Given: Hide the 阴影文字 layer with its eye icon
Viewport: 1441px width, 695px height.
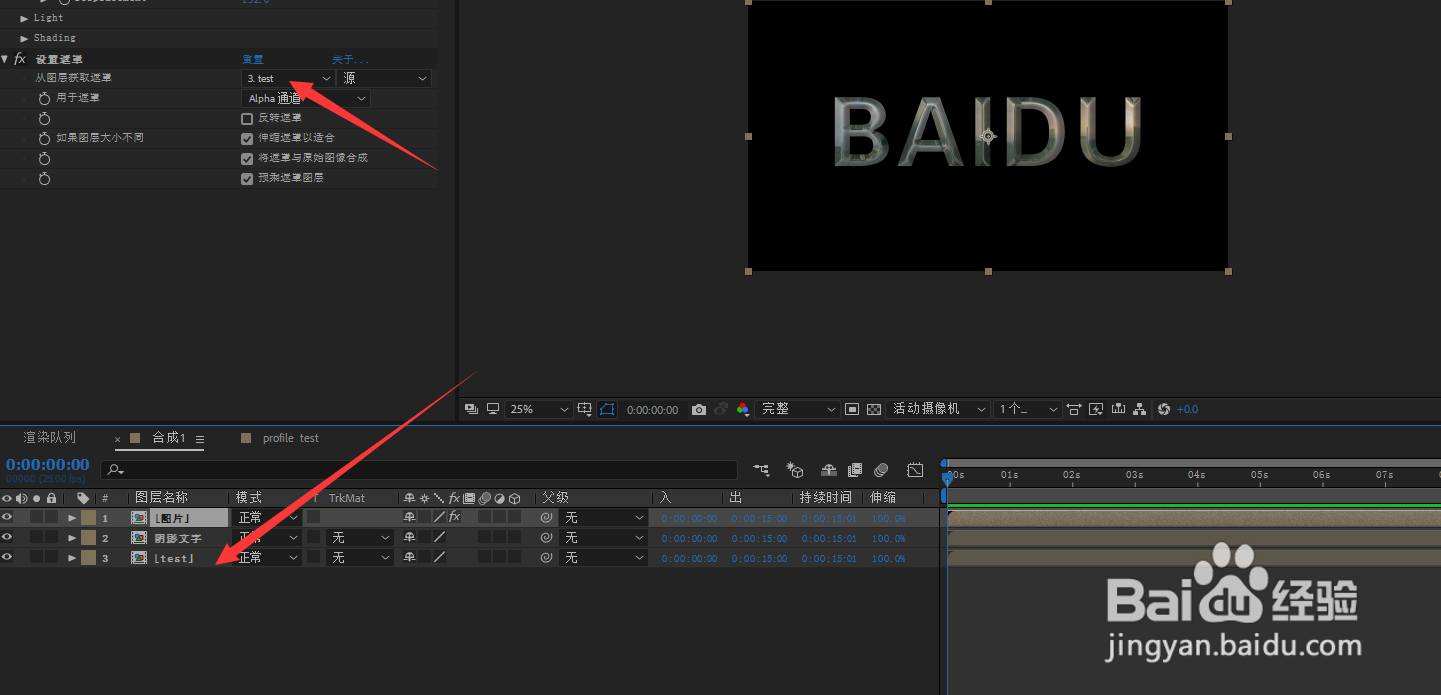Looking at the screenshot, I should 7,537.
